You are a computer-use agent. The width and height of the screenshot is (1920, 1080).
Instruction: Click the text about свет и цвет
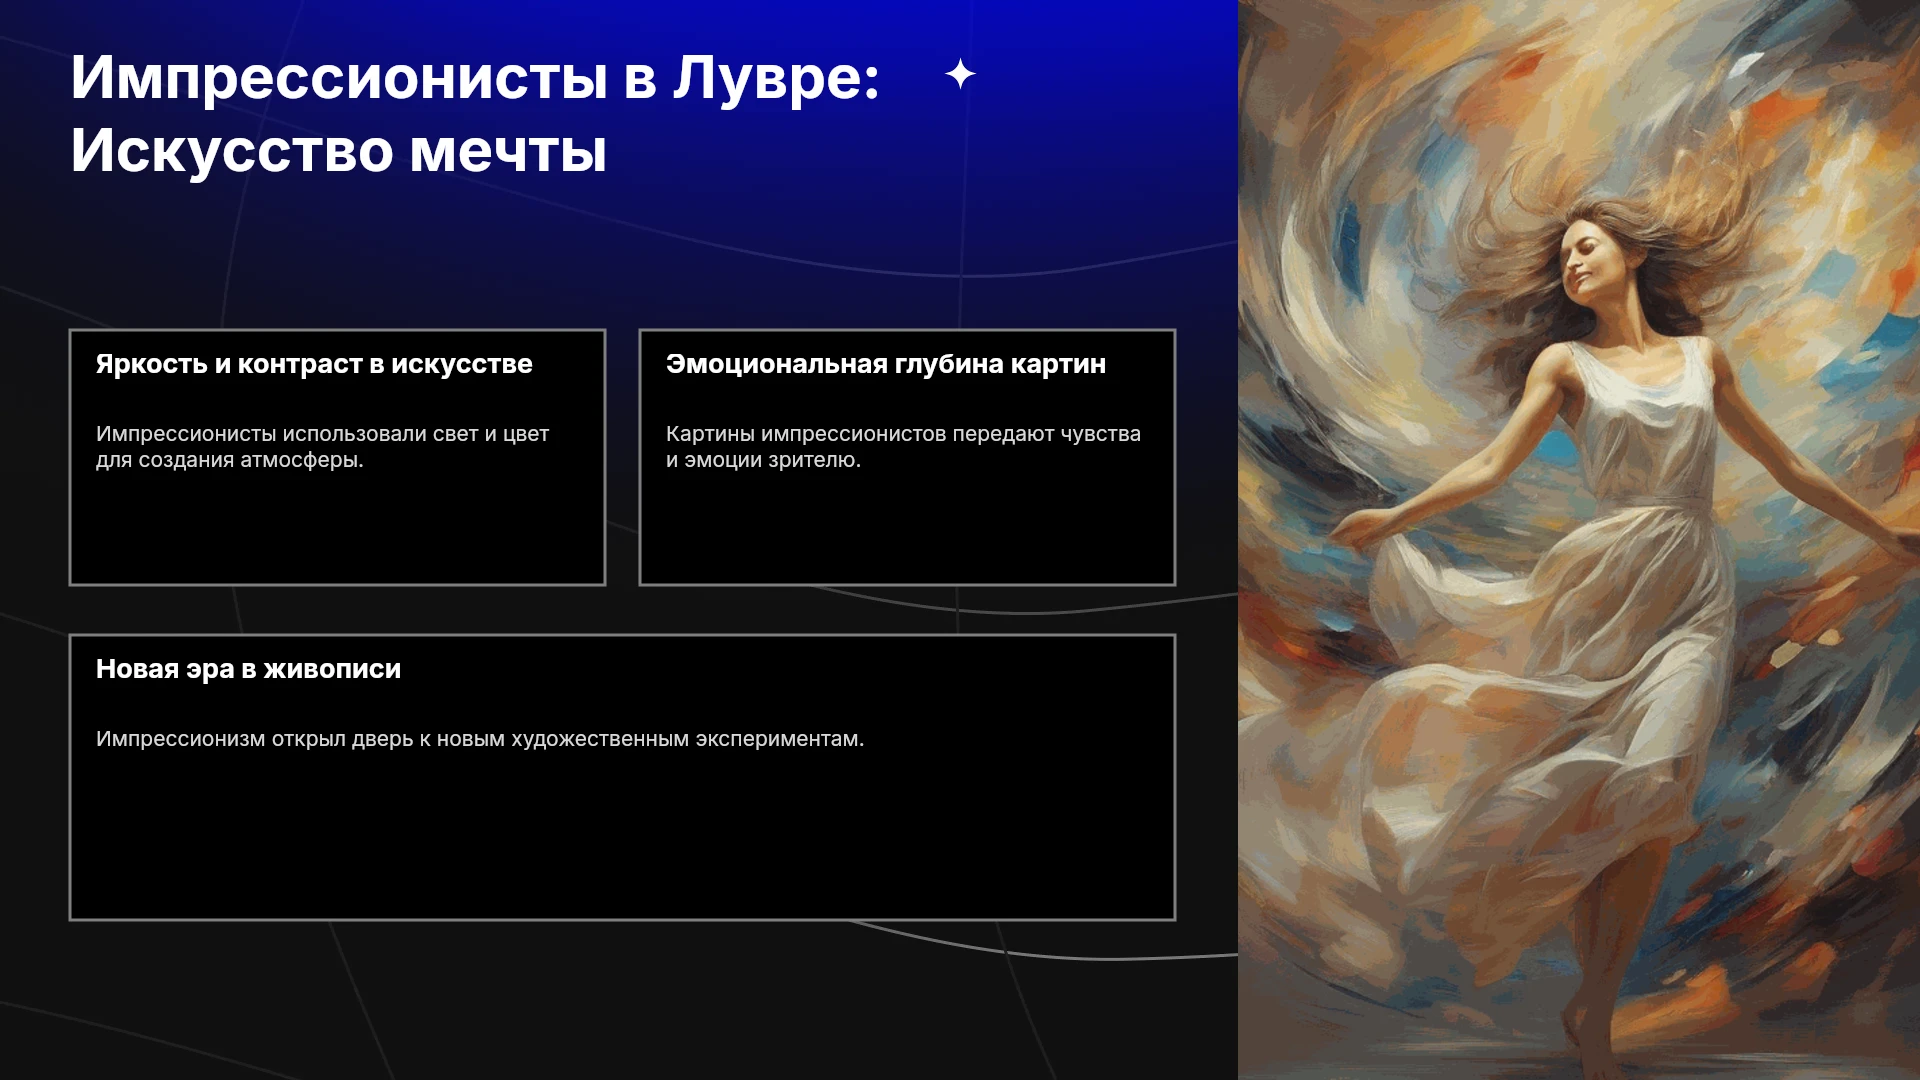(322, 447)
